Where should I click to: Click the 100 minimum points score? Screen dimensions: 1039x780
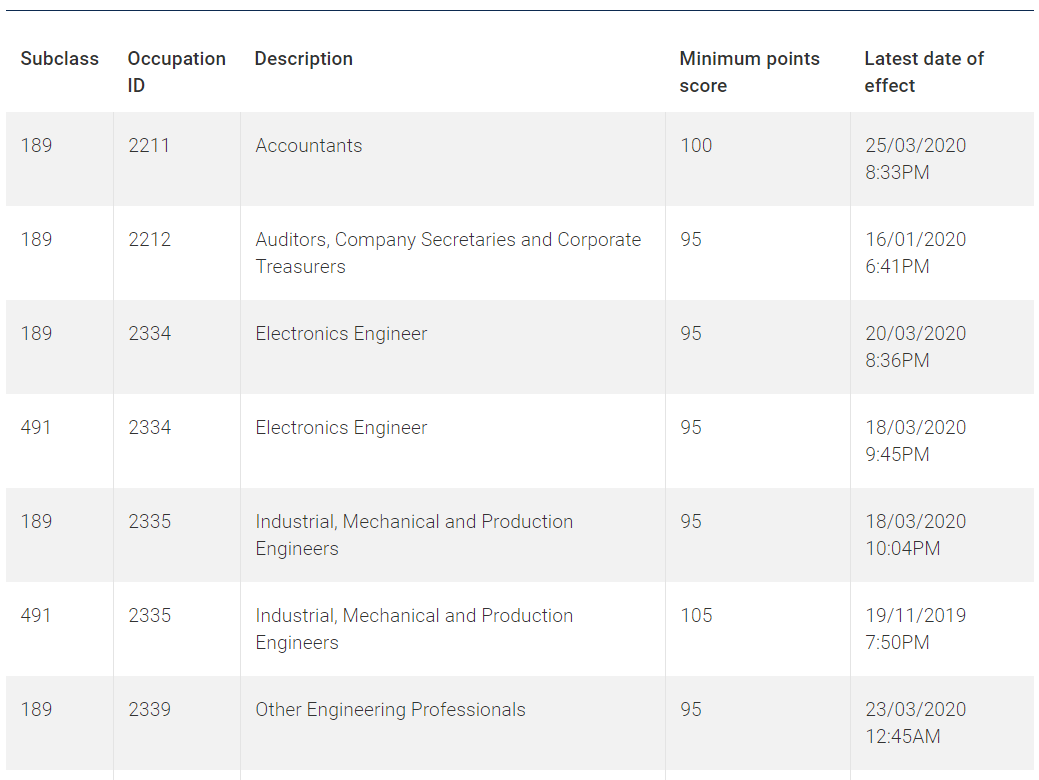tap(696, 146)
